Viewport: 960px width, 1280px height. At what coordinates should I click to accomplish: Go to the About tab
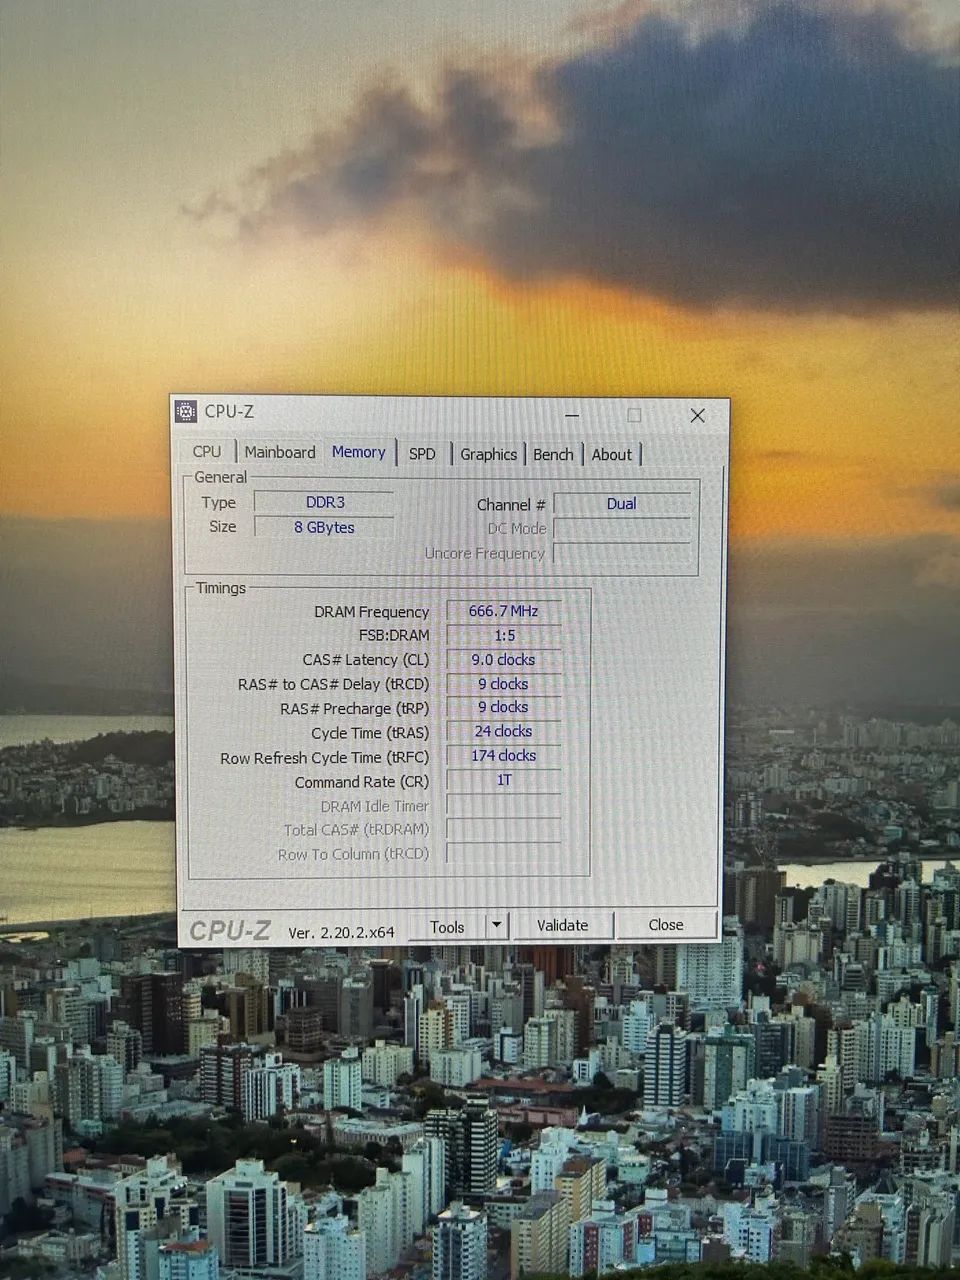point(612,454)
